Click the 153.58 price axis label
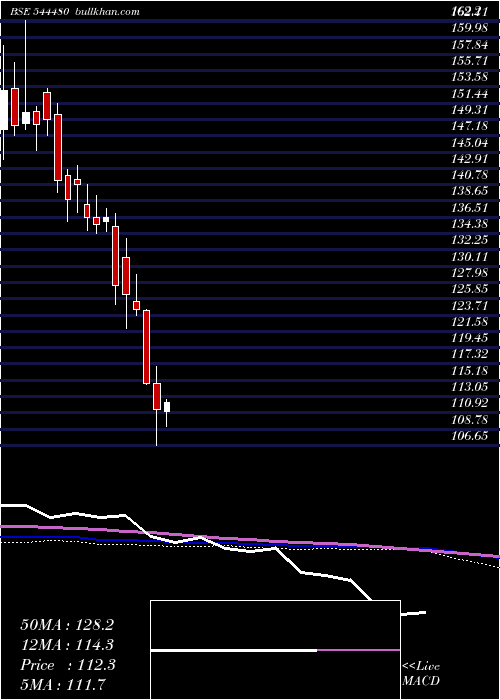The image size is (500, 700). pyautogui.click(x=468, y=77)
